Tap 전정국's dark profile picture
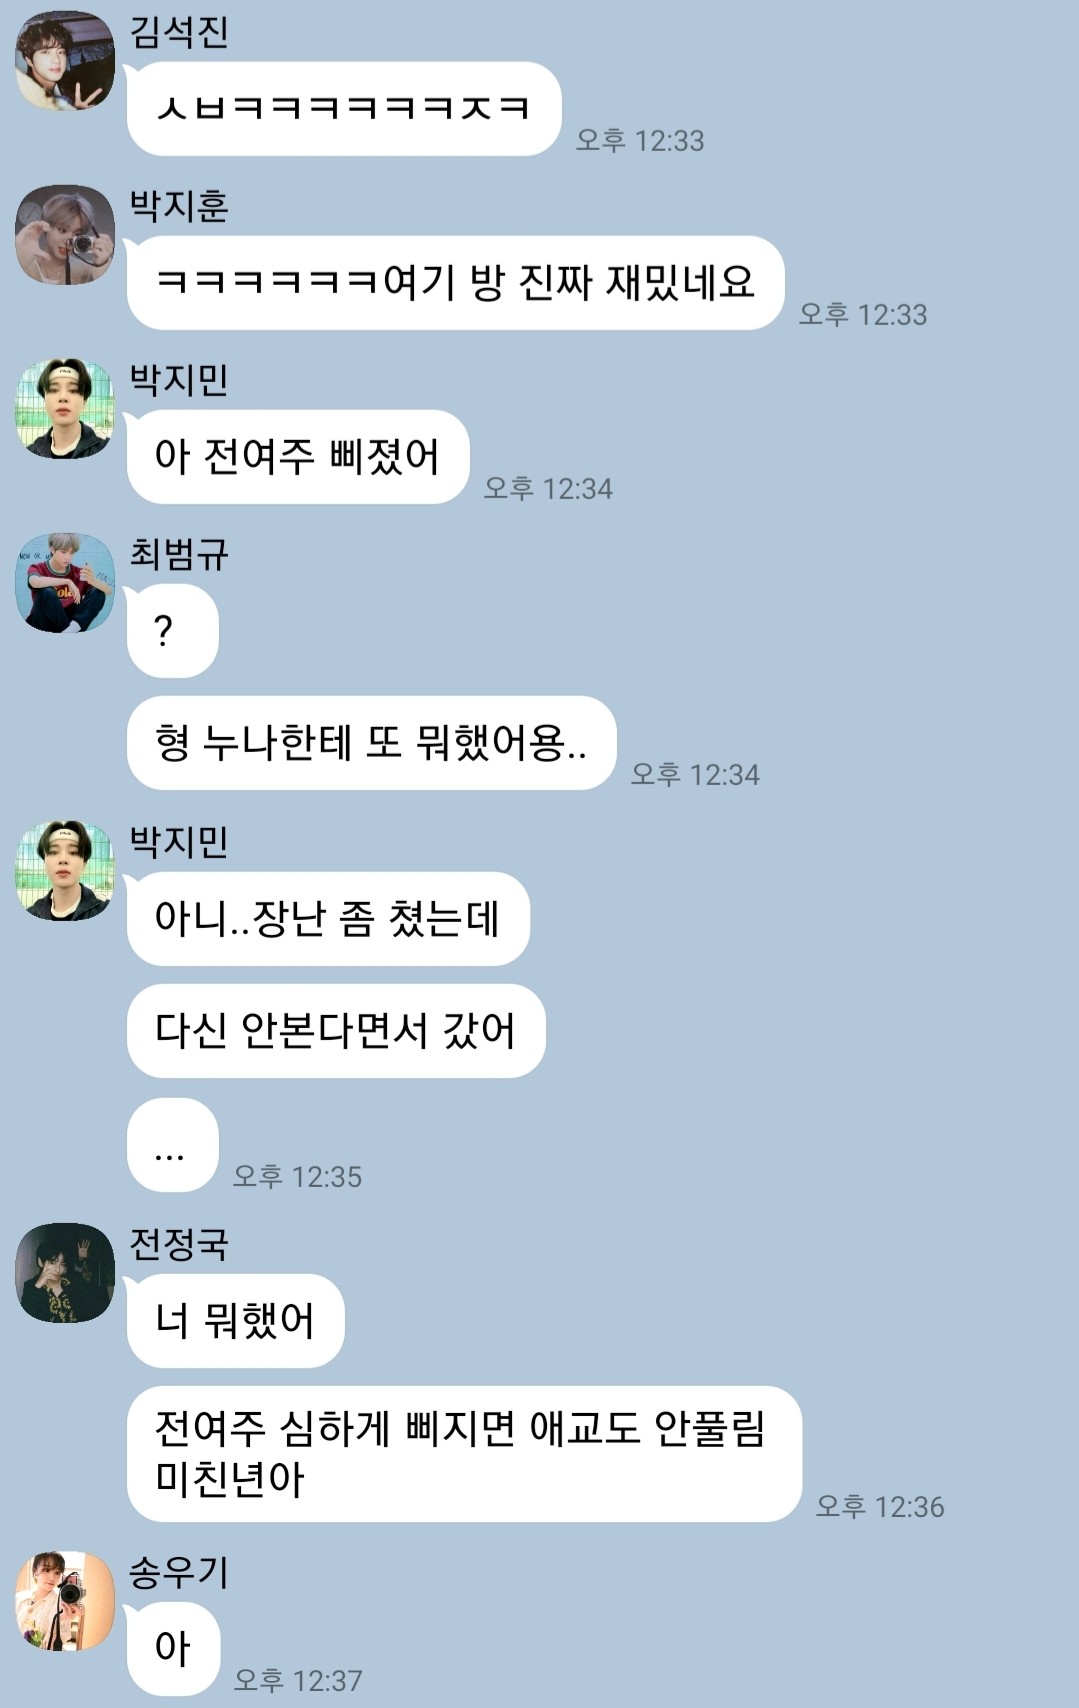 coord(65,1272)
